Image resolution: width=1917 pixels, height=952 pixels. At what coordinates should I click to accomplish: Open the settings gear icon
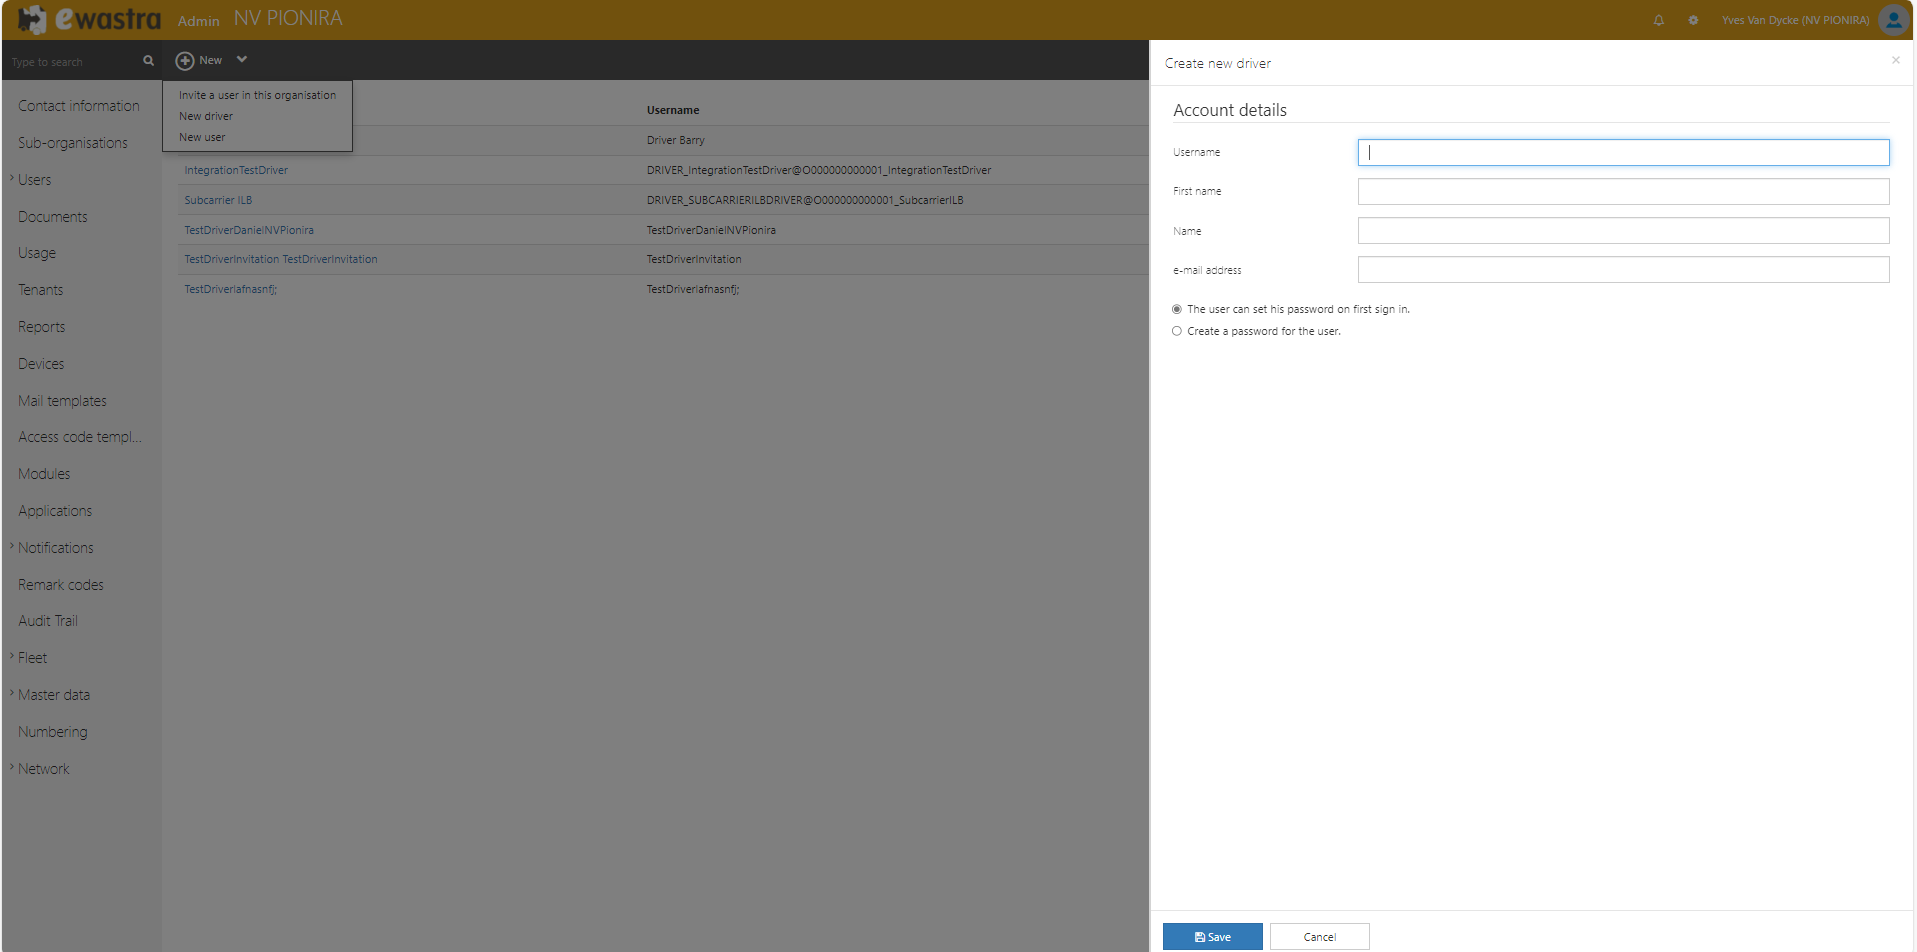[x=1694, y=20]
